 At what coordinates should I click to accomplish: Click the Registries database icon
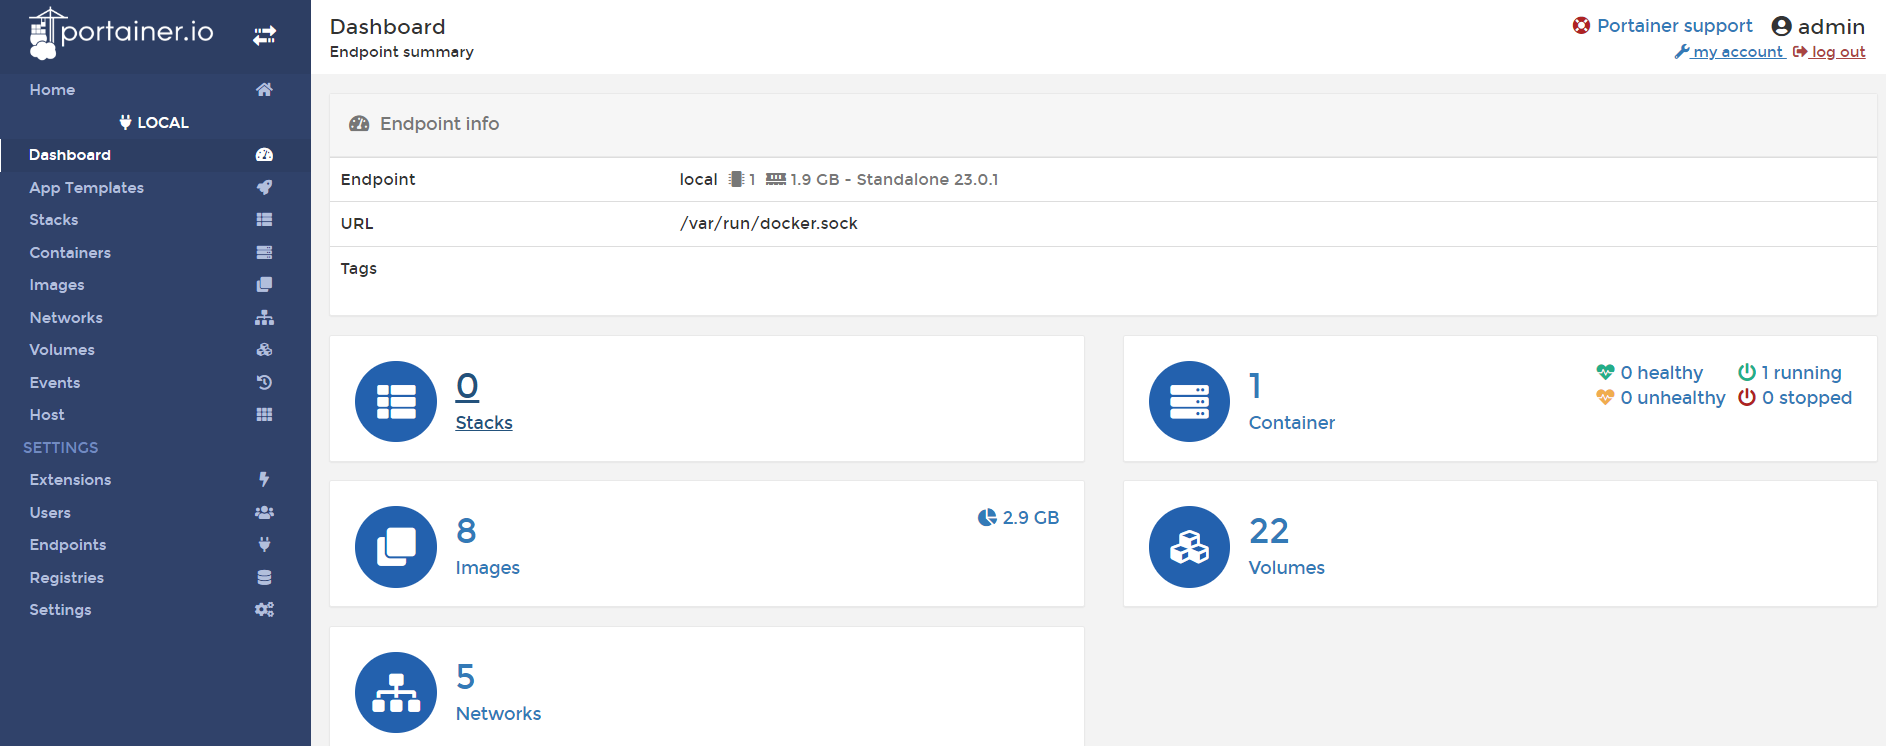264,578
